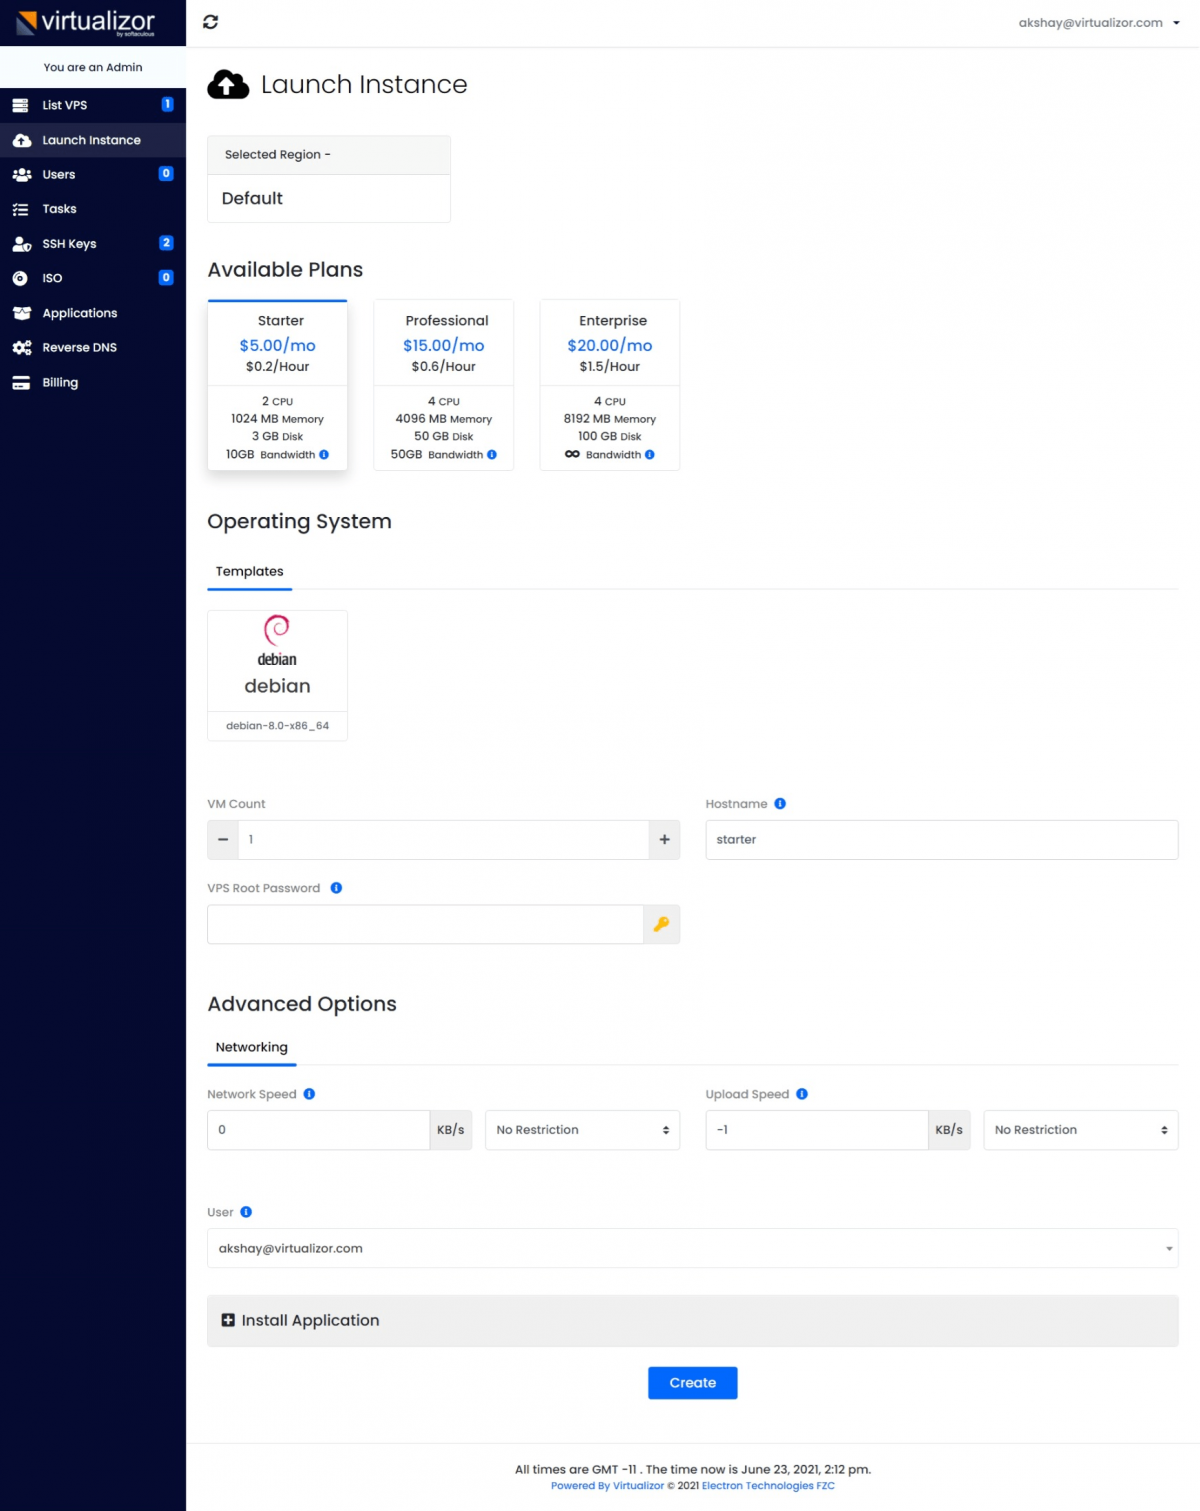Viewport: 1200px width, 1511px height.
Task: Generate a password with the key icon
Action: point(660,924)
